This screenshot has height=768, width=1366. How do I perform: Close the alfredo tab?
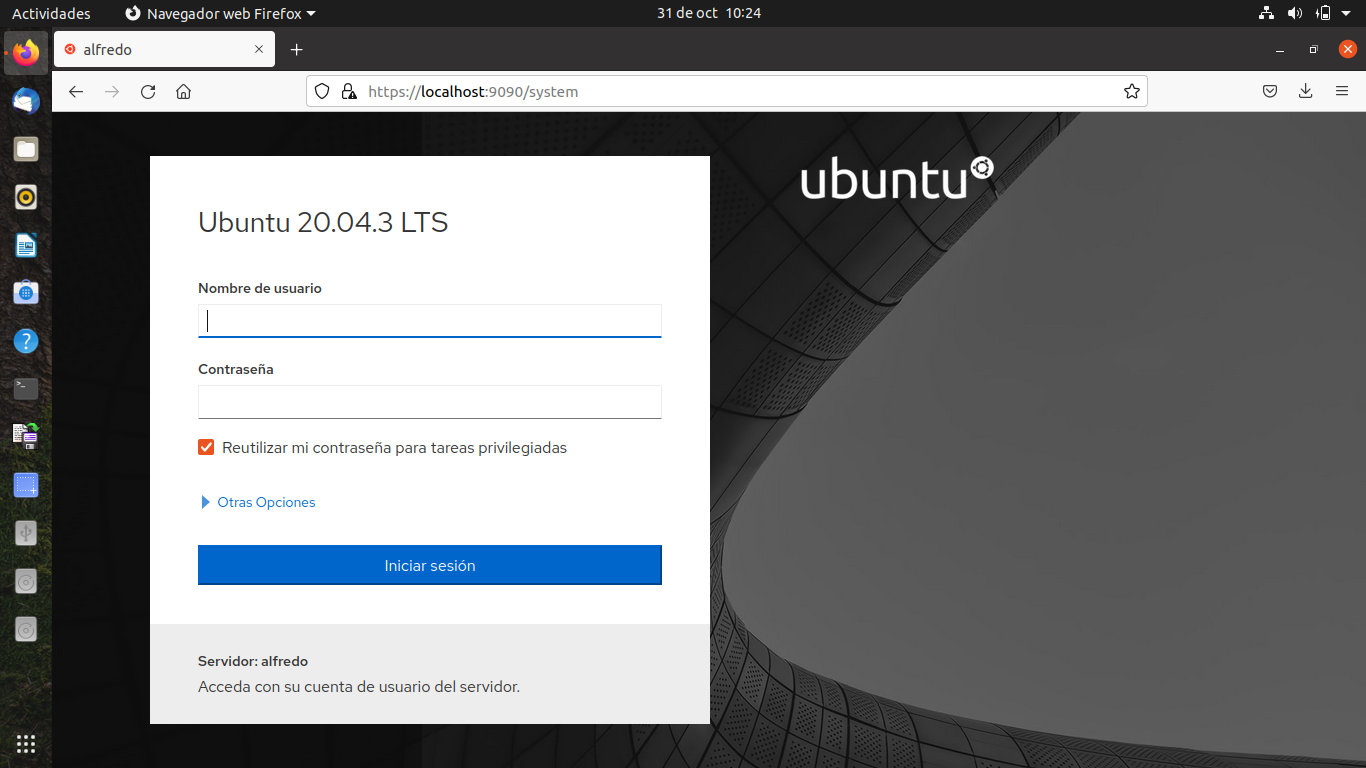259,49
